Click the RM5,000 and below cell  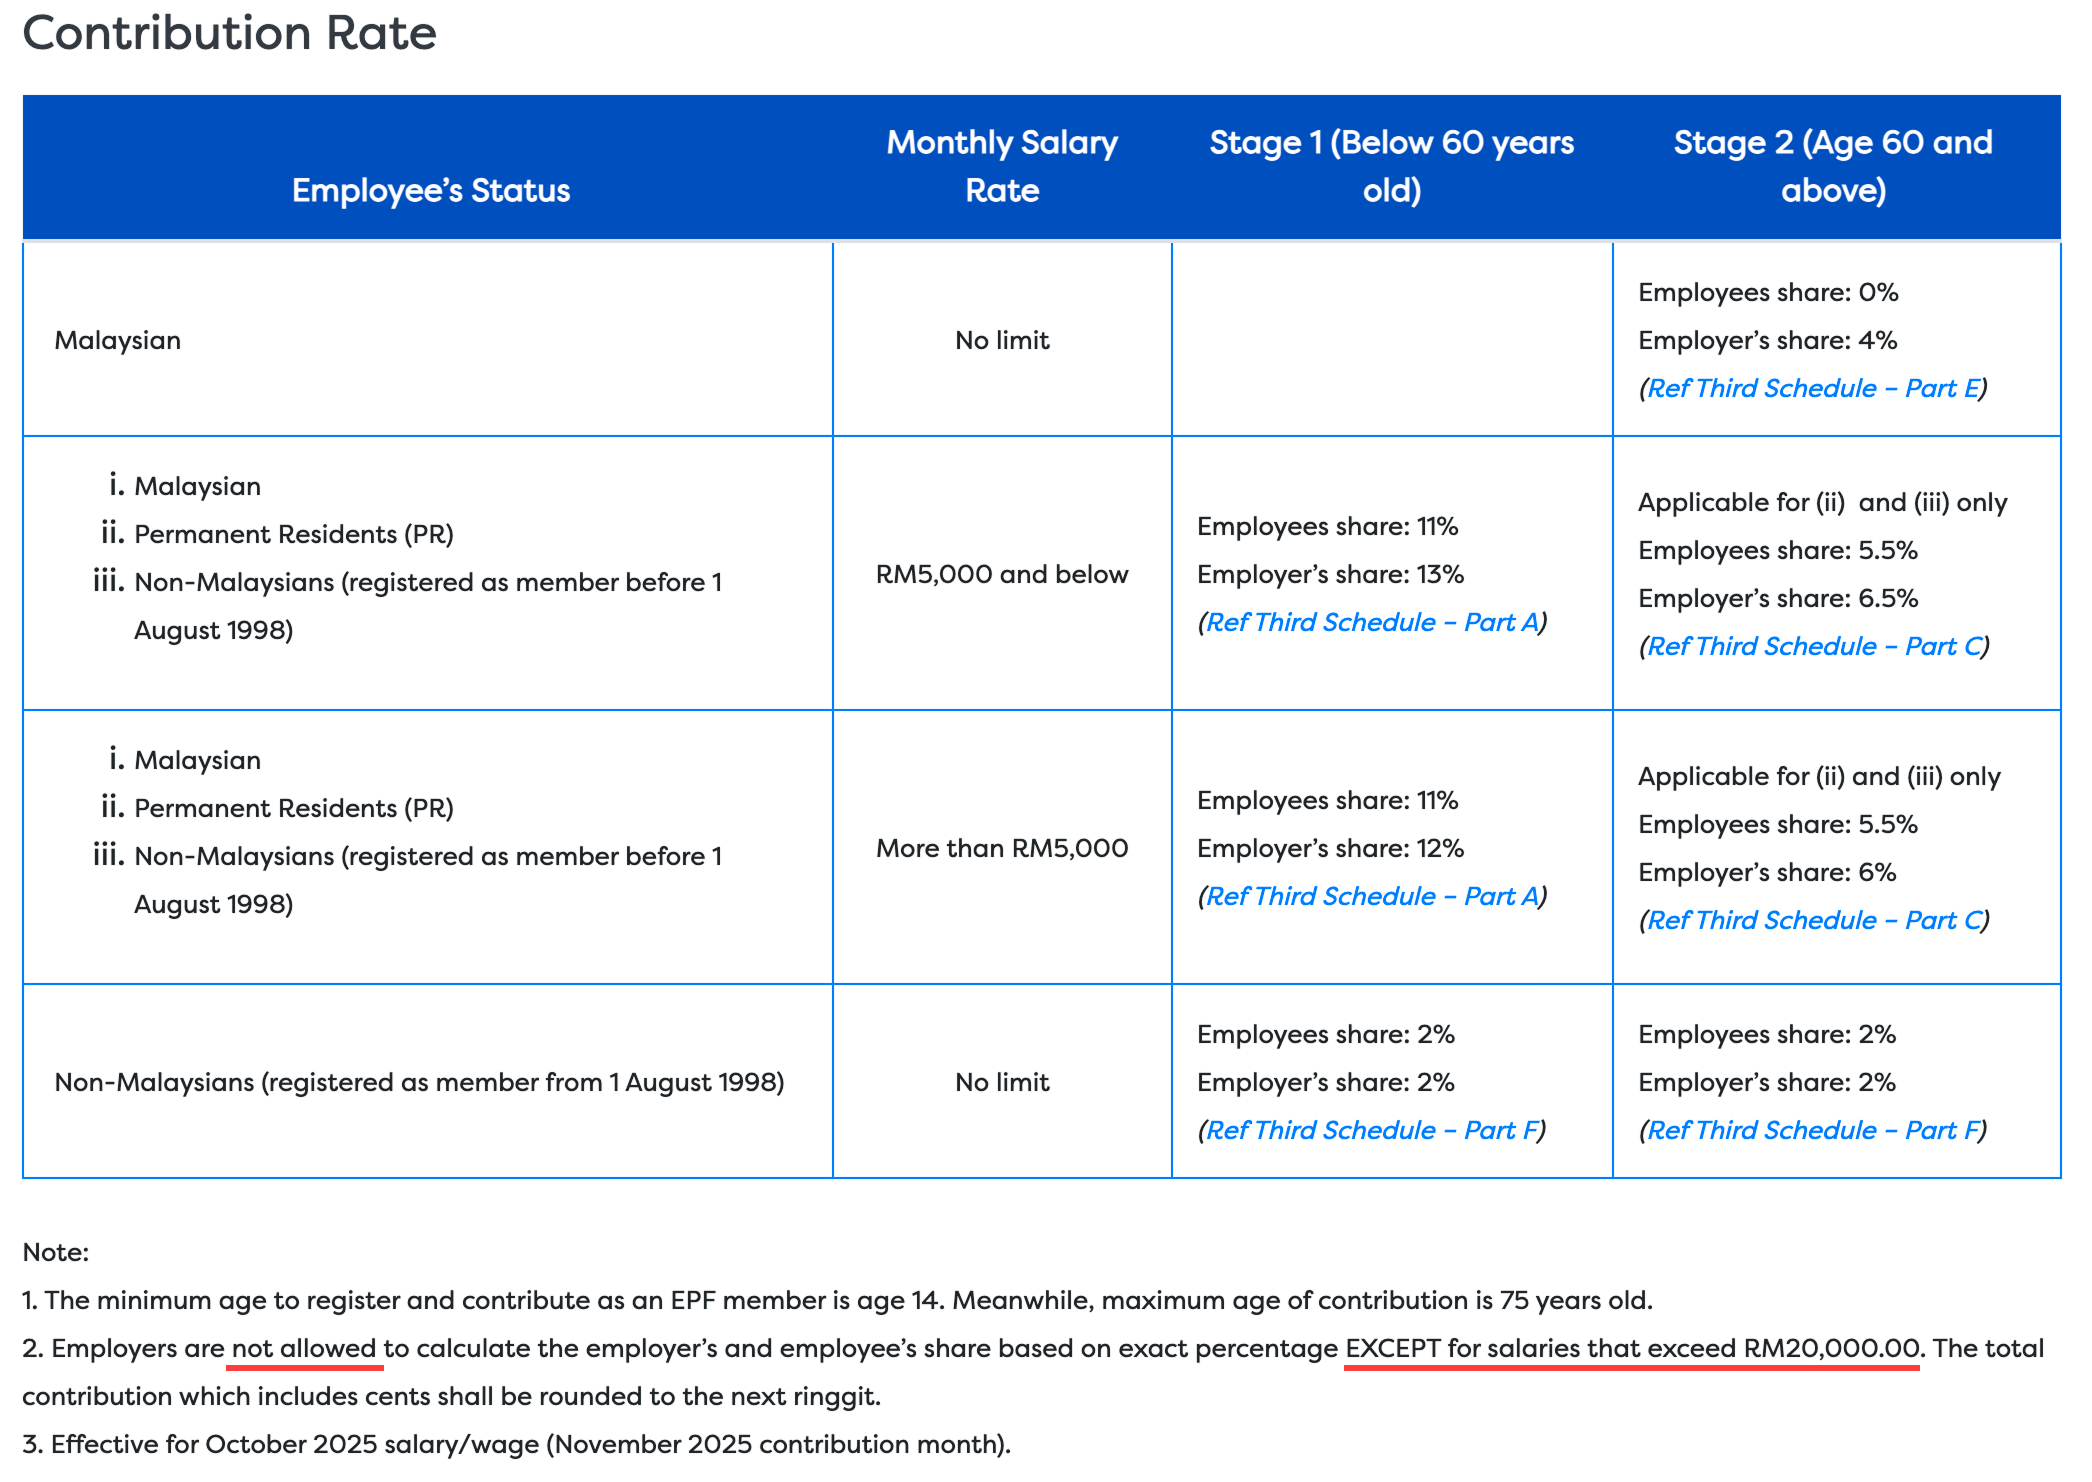(x=1002, y=575)
